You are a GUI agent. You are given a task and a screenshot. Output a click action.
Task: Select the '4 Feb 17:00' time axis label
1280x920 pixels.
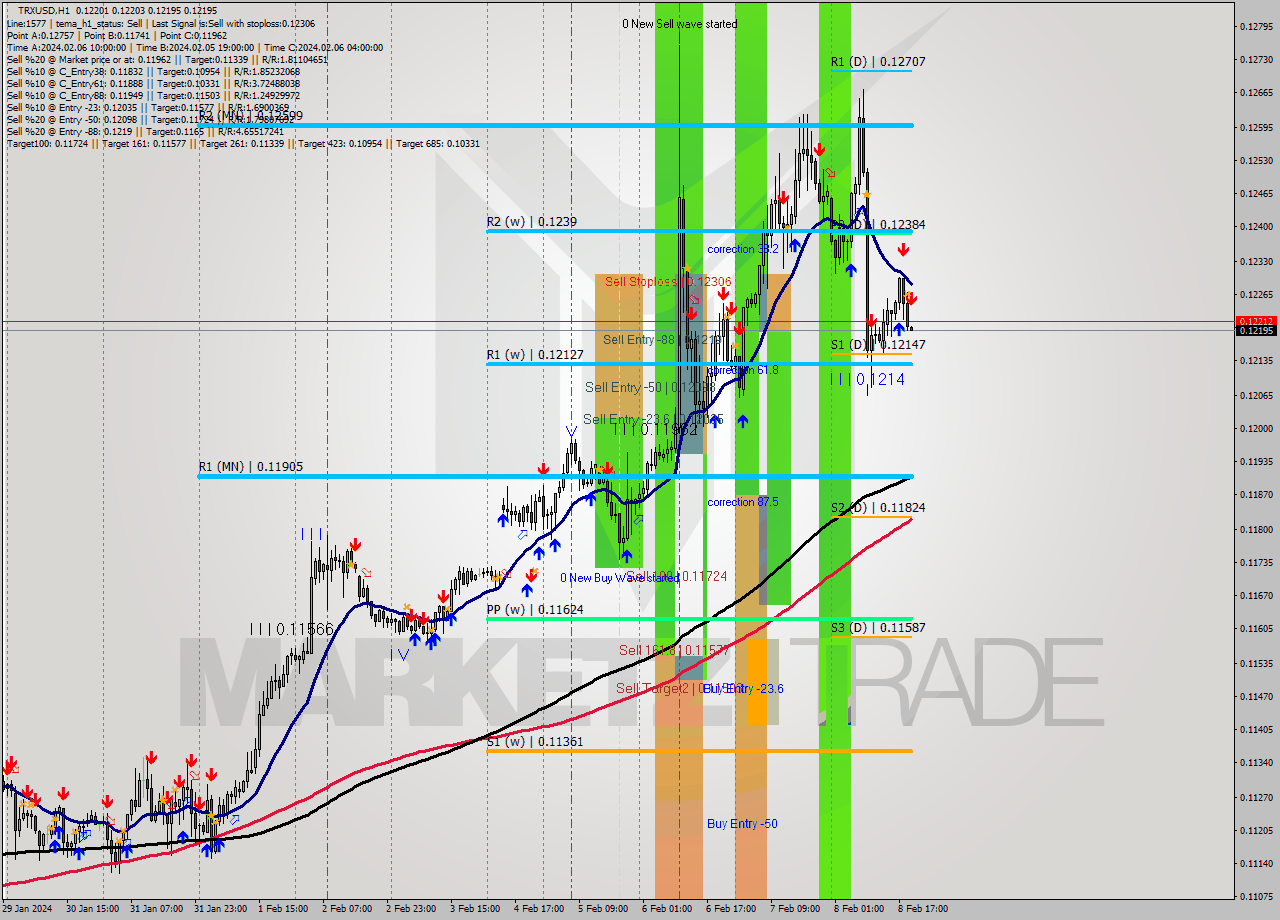[x=539, y=909]
